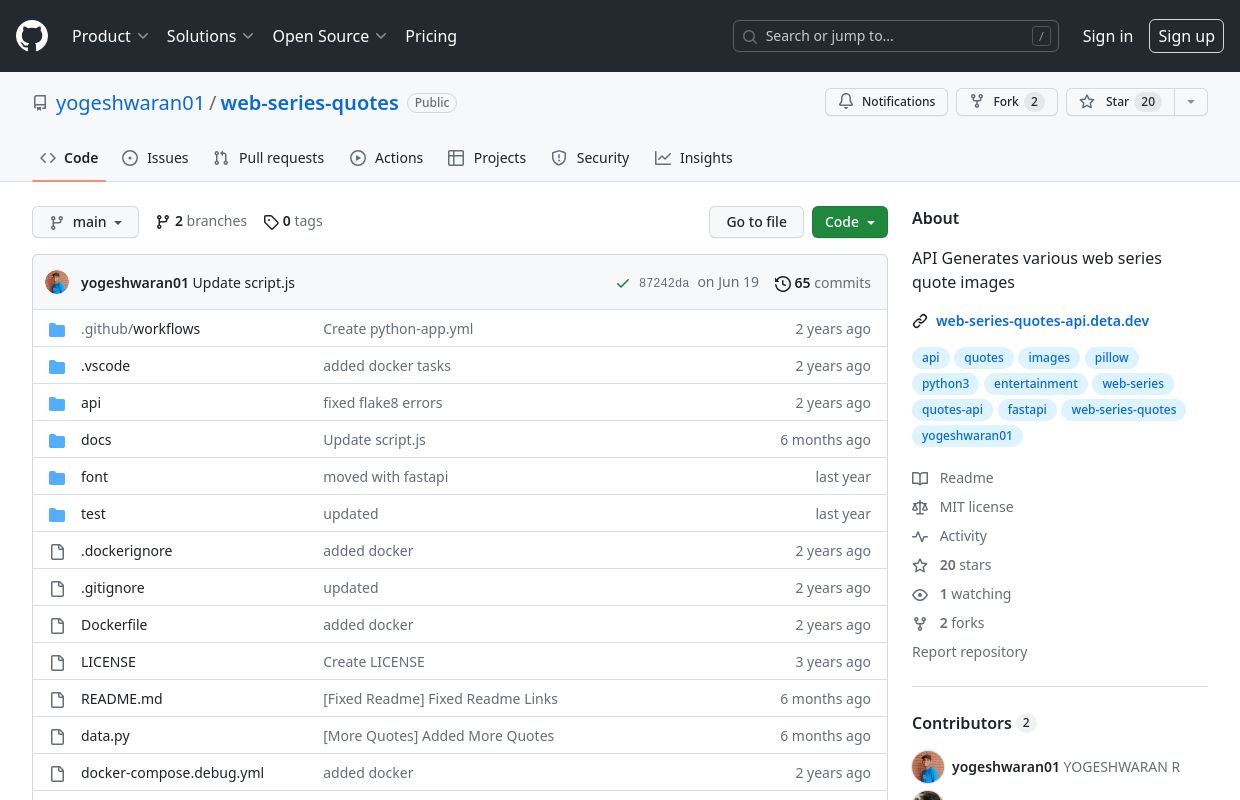Open the .github/workflows folder
The image size is (1240, 800).
click(140, 329)
